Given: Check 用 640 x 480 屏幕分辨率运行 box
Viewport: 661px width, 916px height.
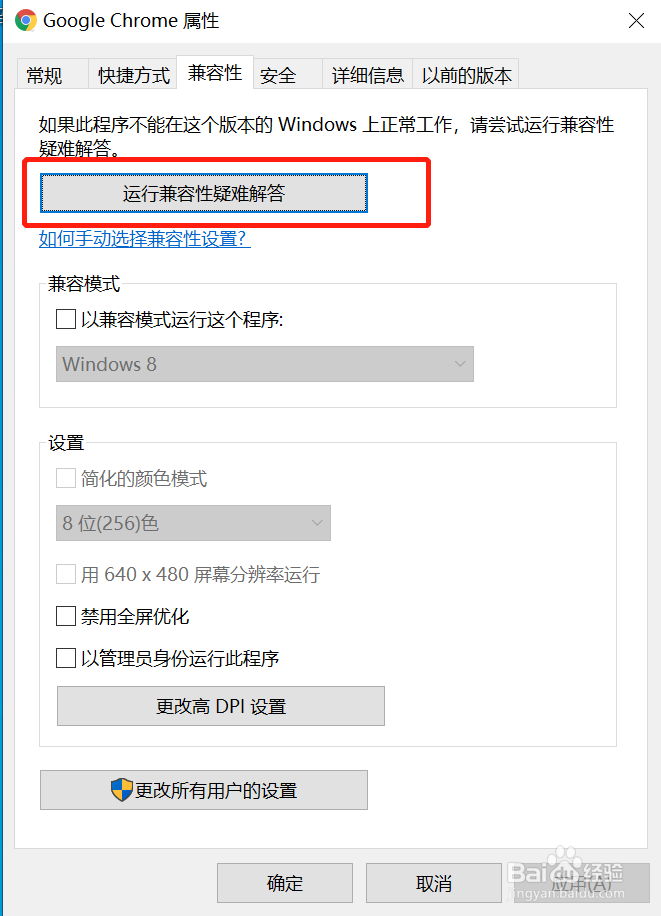Looking at the screenshot, I should [x=66, y=574].
